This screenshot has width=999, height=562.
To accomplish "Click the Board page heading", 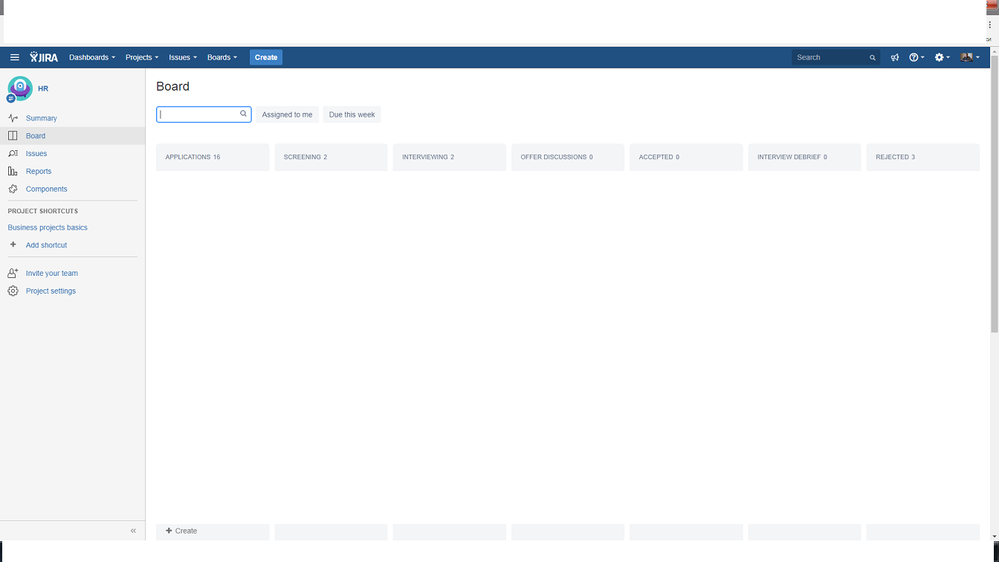I will [x=173, y=87].
